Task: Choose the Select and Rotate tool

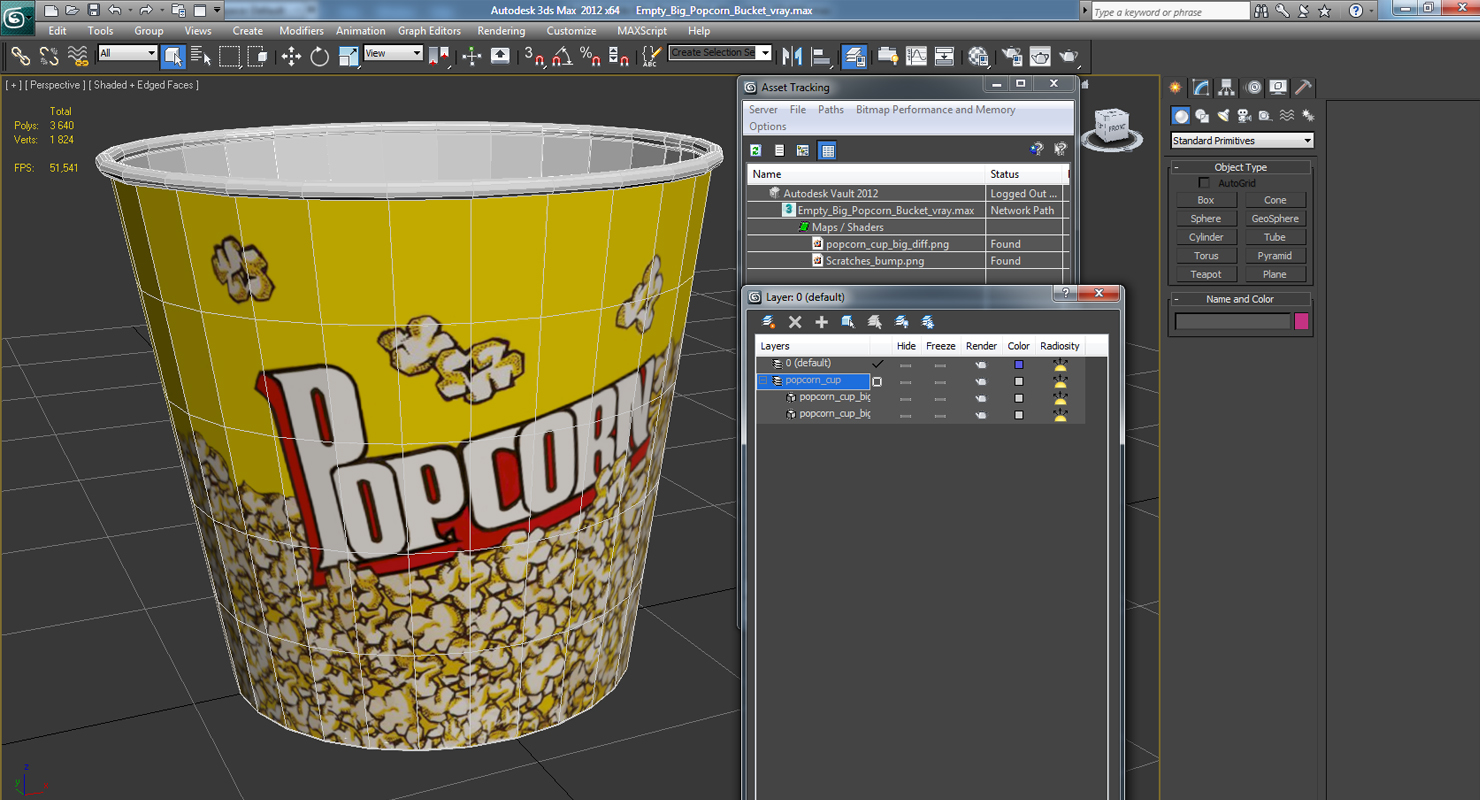Action: click(319, 56)
